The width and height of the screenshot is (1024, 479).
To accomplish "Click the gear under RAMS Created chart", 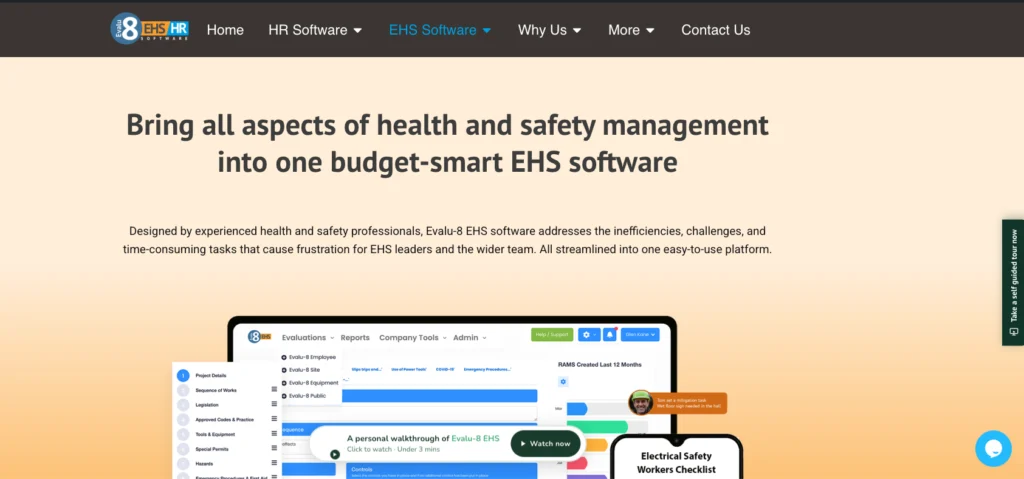I will tap(564, 382).
